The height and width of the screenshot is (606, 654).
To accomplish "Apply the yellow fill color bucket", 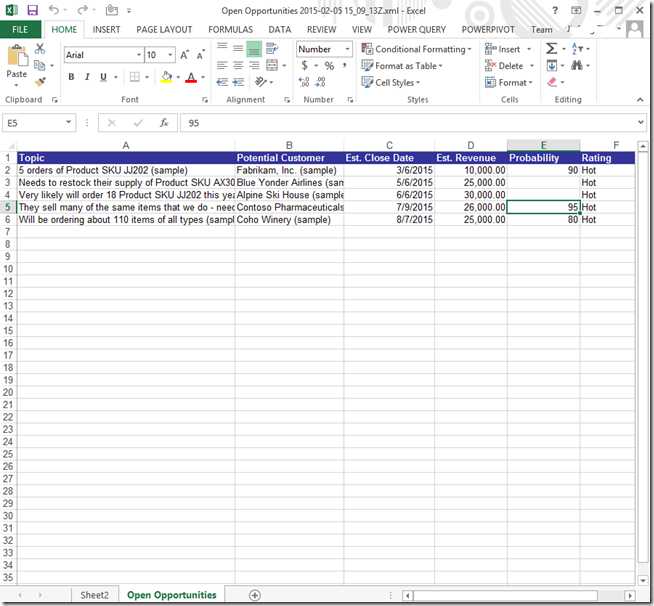I will tap(166, 77).
